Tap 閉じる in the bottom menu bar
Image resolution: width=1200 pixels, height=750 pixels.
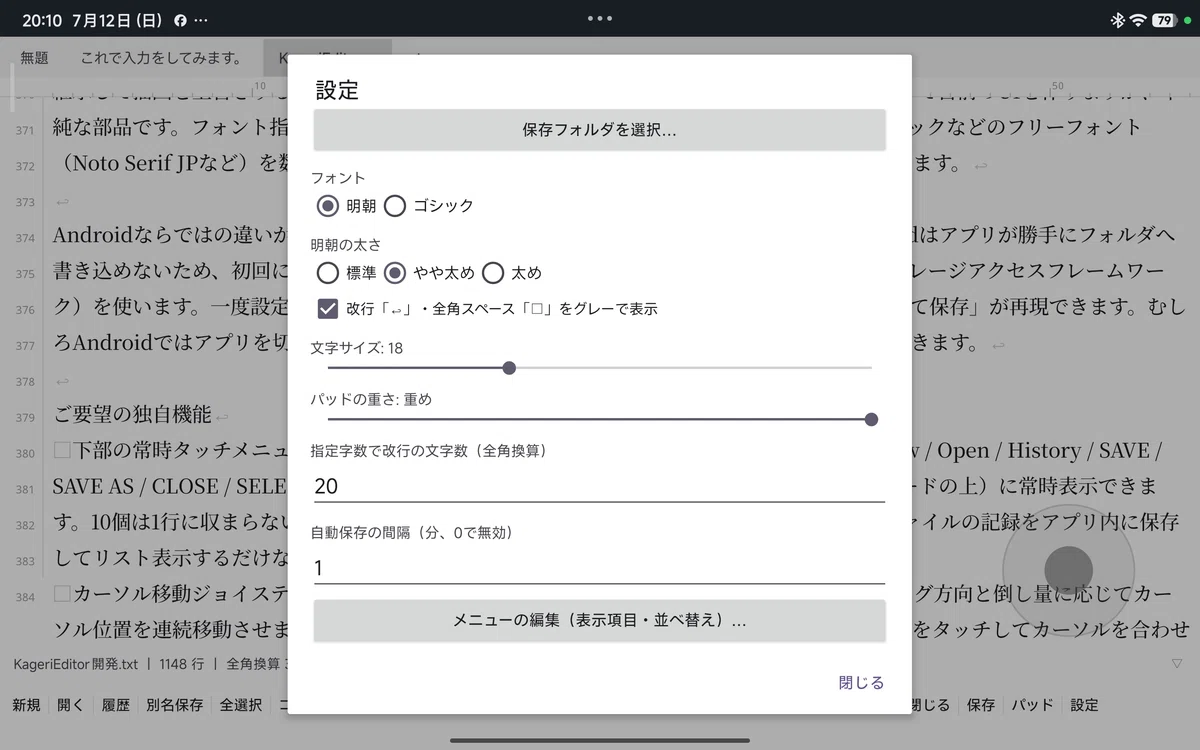(x=930, y=705)
